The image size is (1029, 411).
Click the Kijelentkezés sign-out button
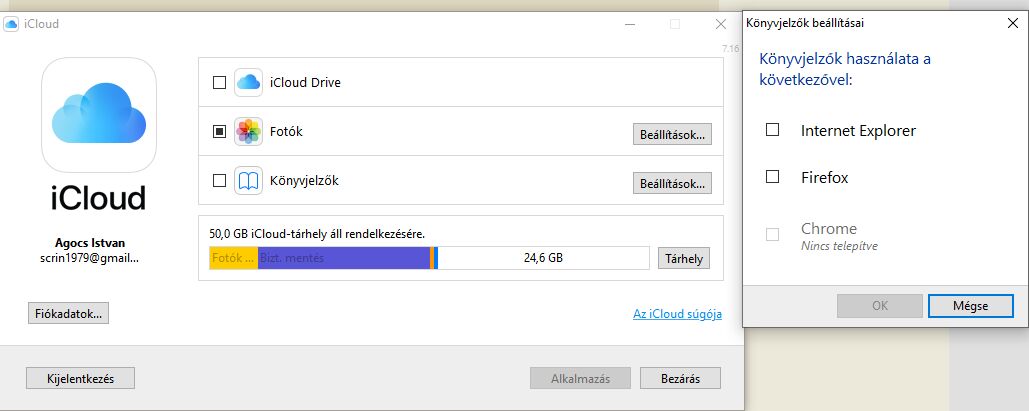tap(81, 378)
